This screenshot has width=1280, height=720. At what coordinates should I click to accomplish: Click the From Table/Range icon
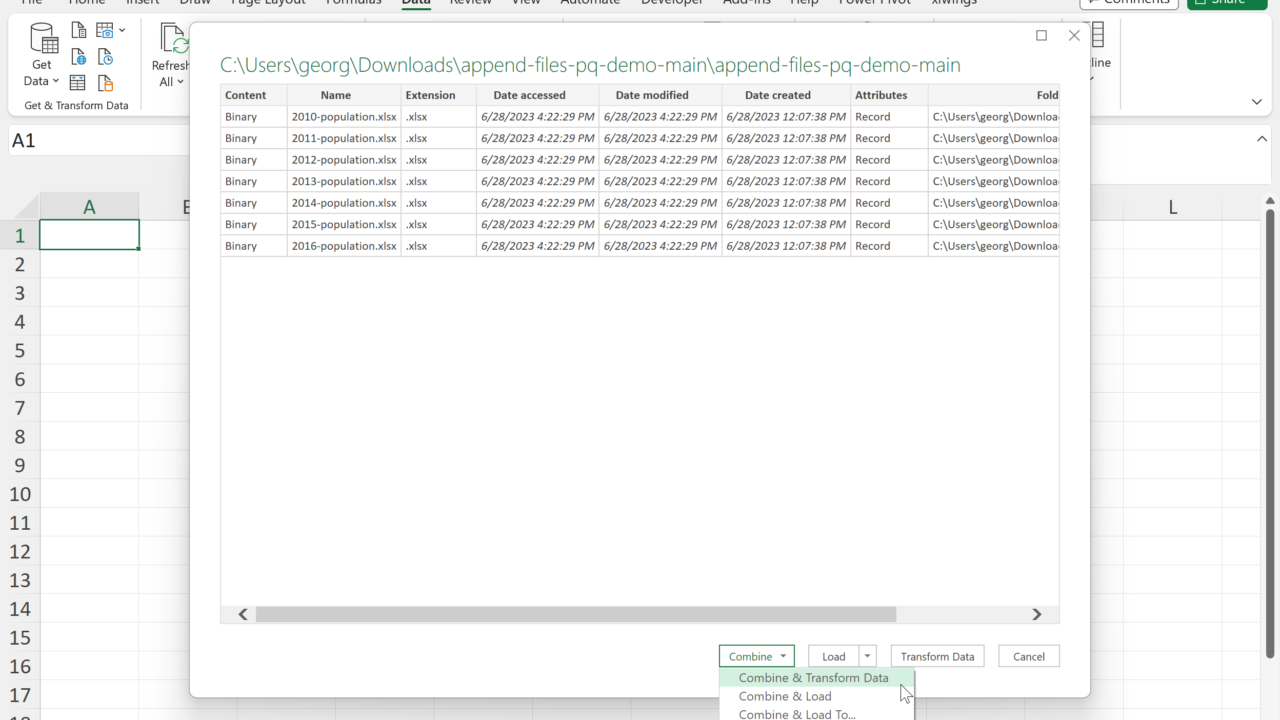tap(78, 83)
